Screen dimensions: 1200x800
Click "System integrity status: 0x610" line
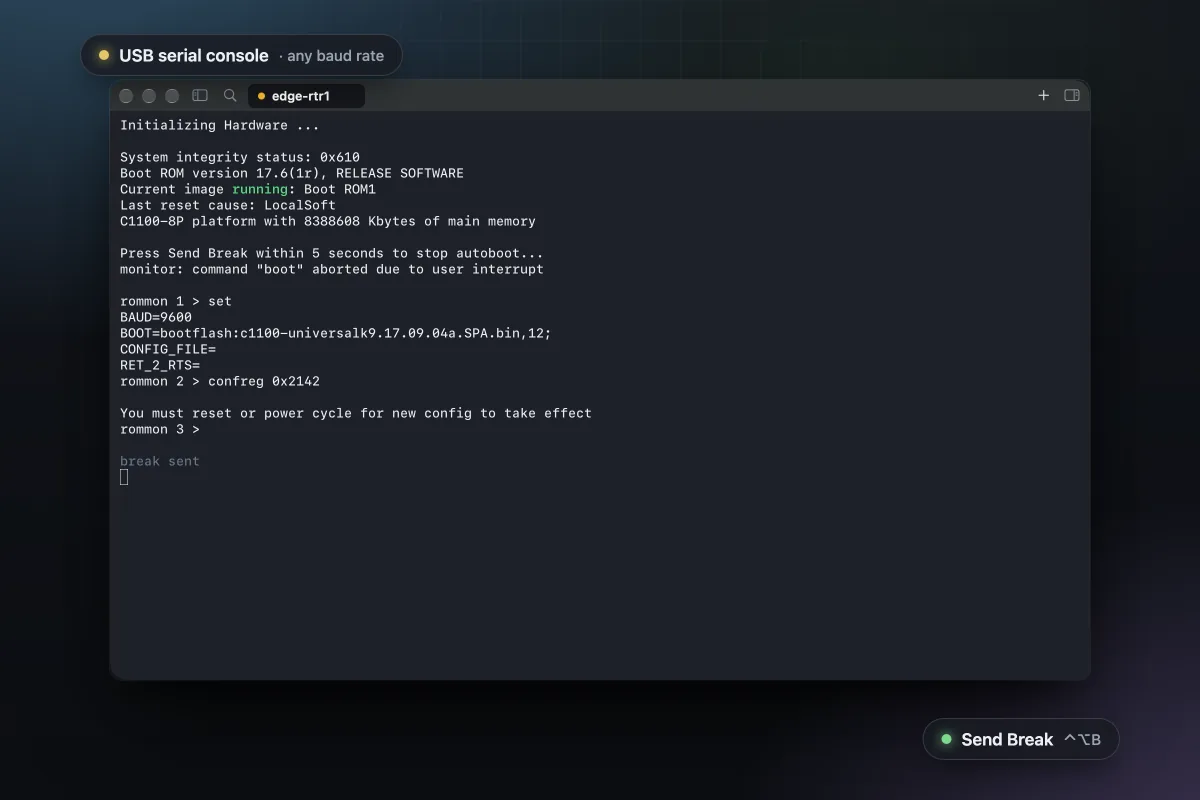[240, 157]
